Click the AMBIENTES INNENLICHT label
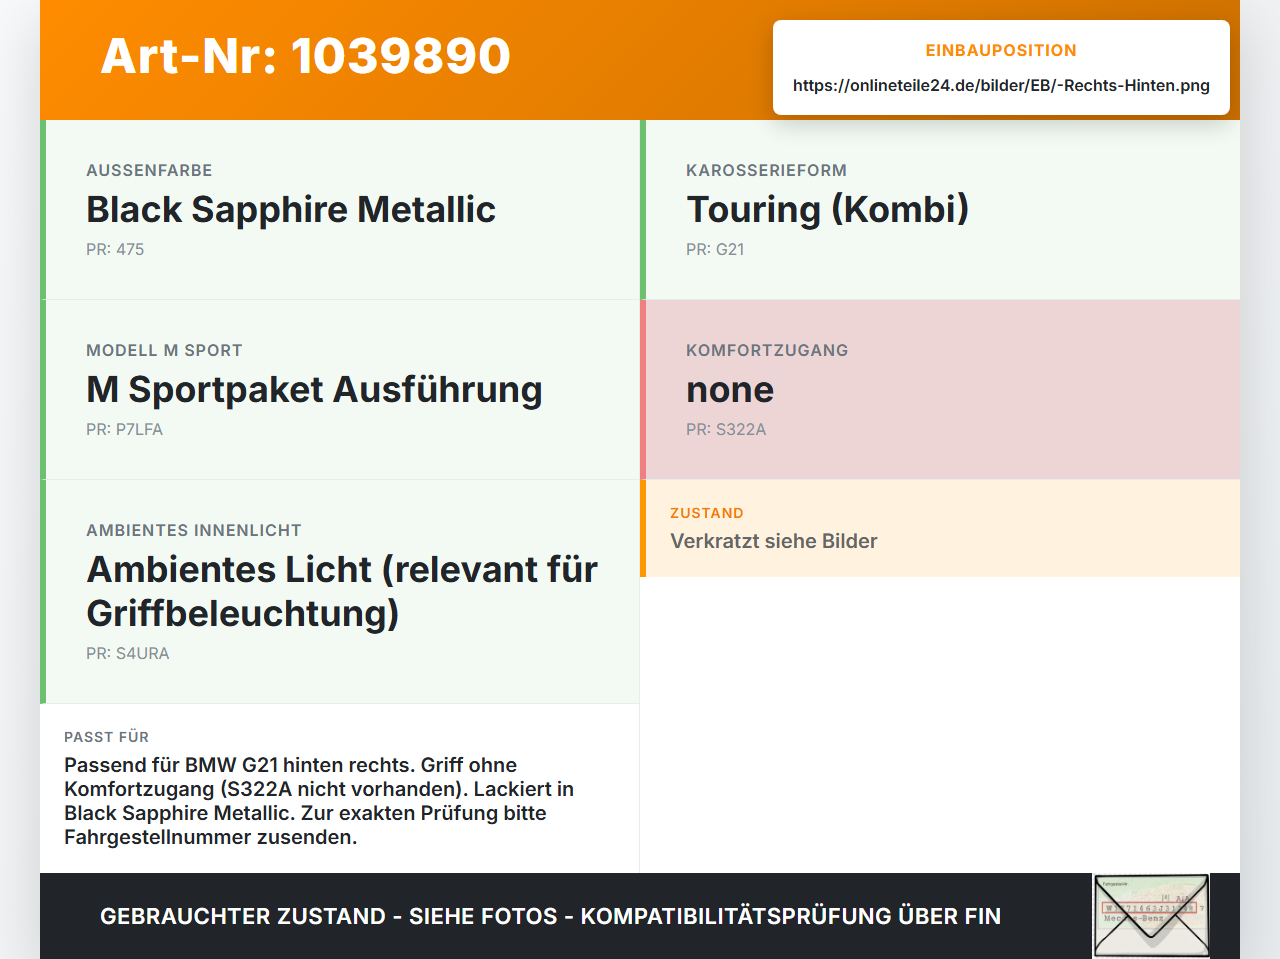 click(x=194, y=530)
